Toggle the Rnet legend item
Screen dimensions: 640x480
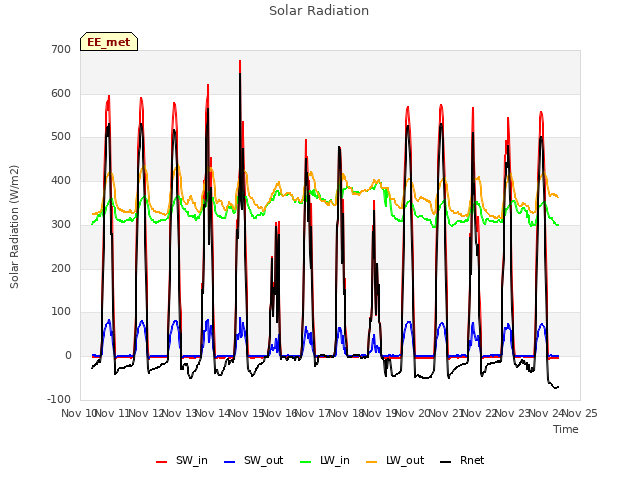tap(462, 460)
